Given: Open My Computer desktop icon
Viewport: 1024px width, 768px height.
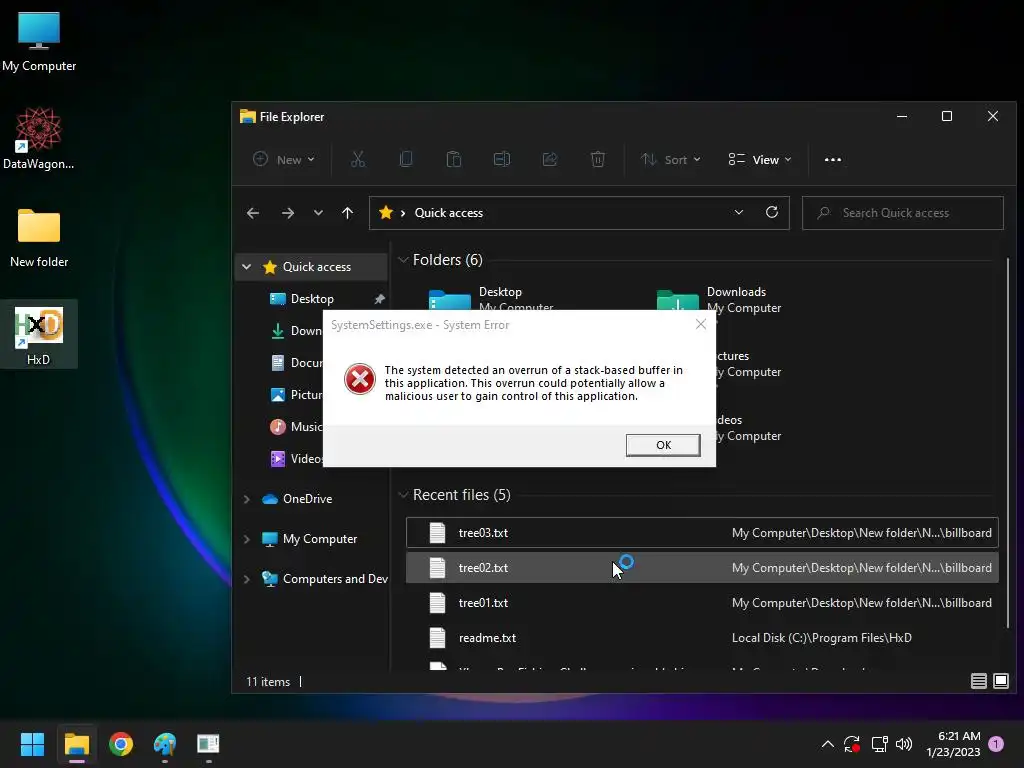Looking at the screenshot, I should click(x=39, y=42).
